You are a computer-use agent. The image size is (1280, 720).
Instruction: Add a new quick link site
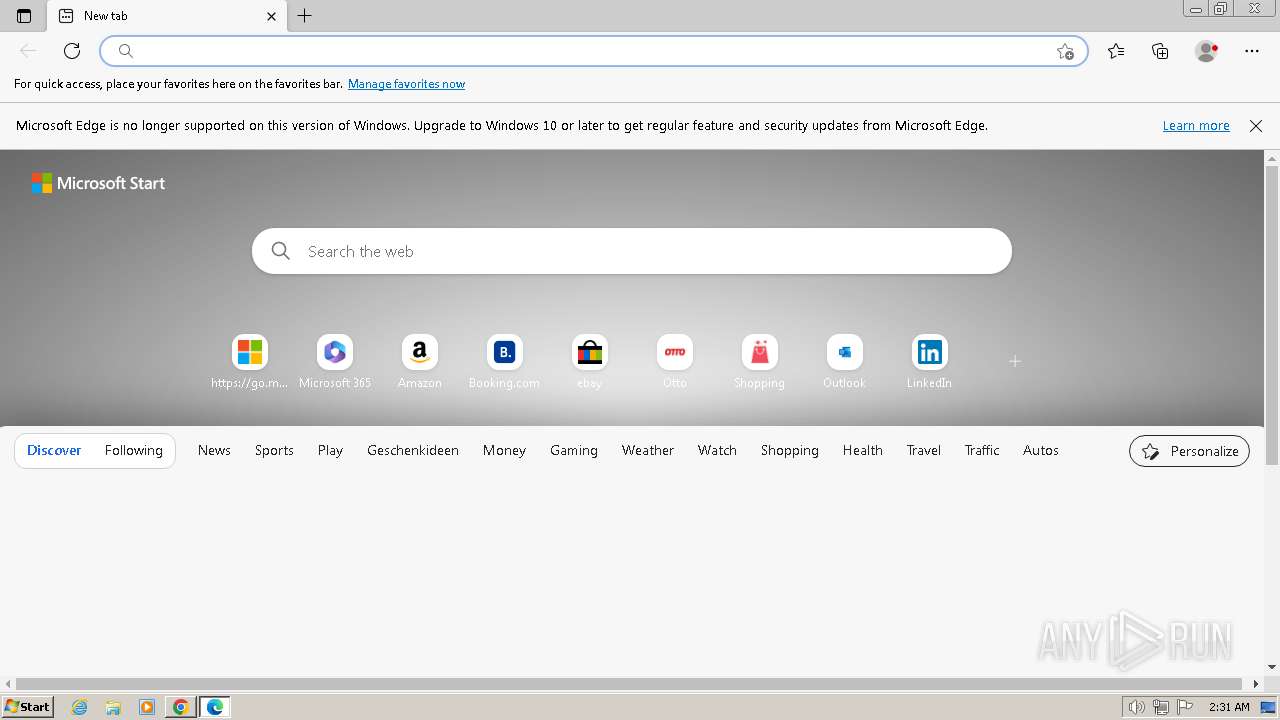coord(1014,362)
